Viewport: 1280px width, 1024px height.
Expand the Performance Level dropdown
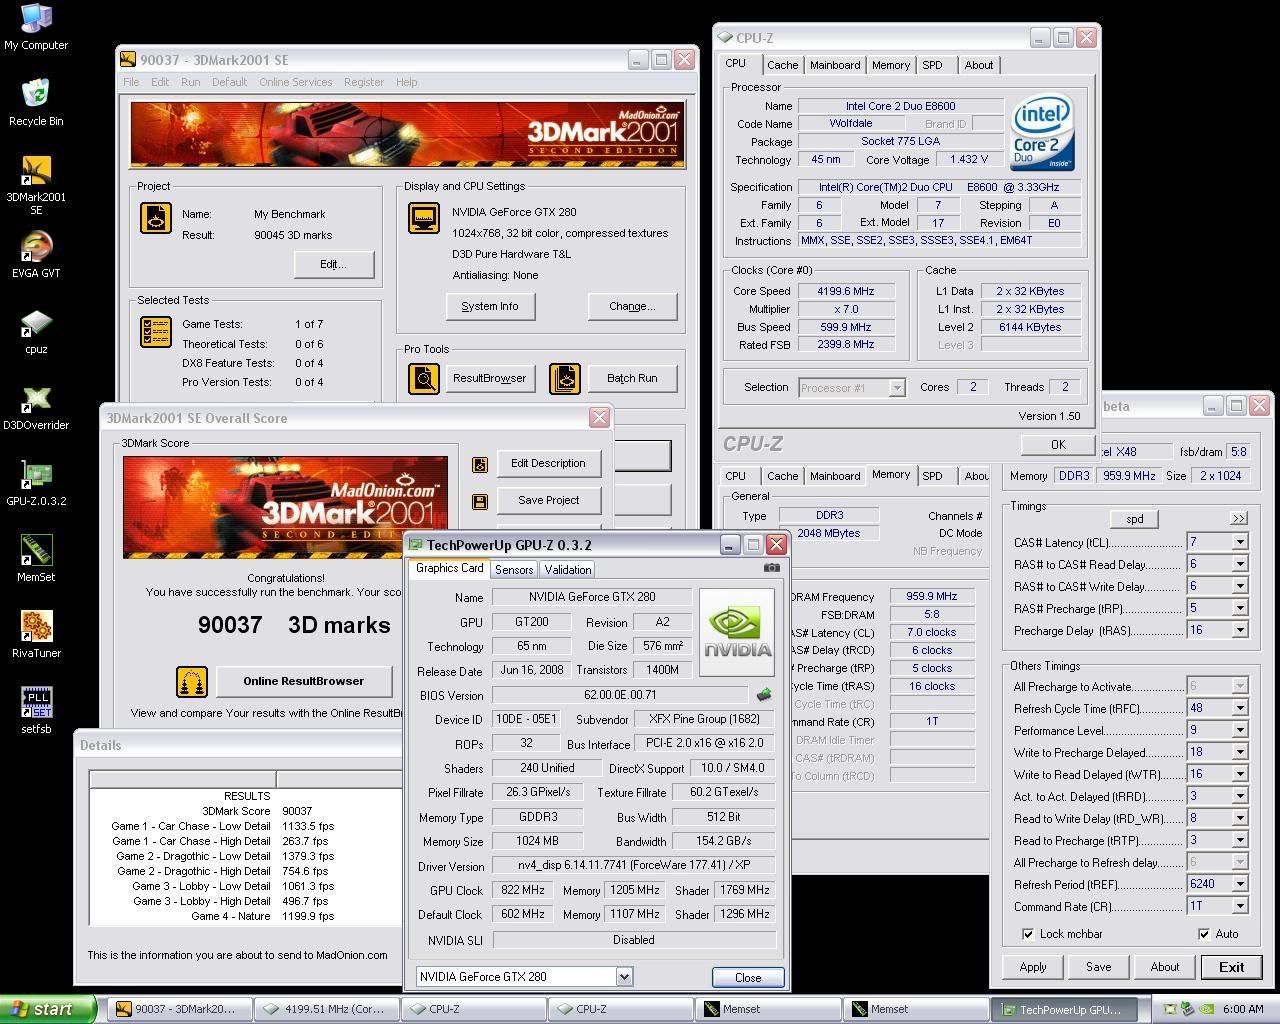(x=1240, y=730)
